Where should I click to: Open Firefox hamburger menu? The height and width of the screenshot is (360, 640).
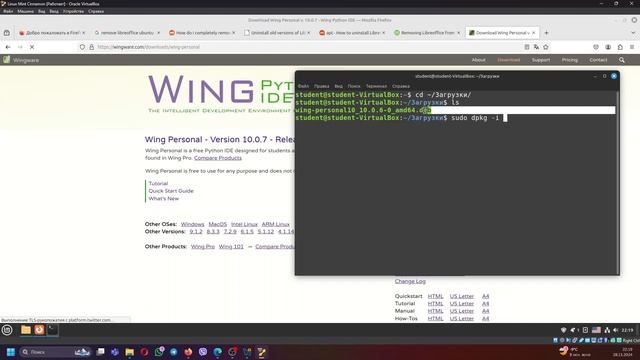[x=632, y=47]
